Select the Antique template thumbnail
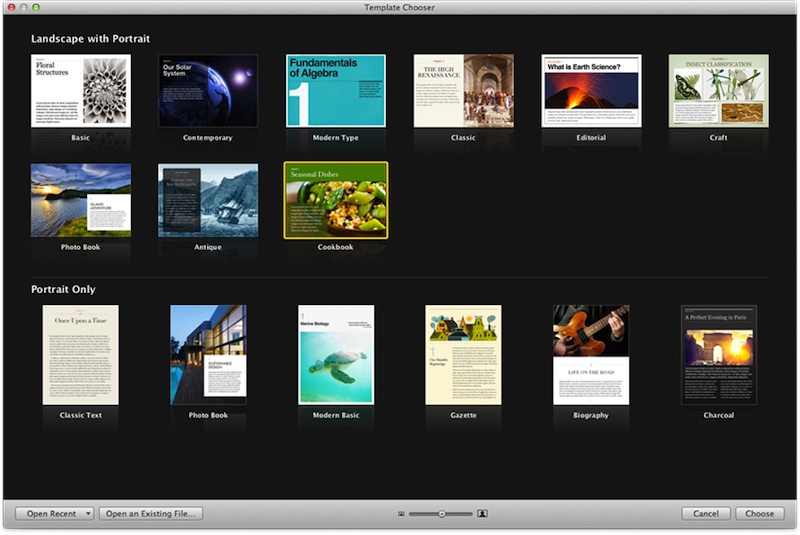The image size is (800, 535). click(x=208, y=201)
